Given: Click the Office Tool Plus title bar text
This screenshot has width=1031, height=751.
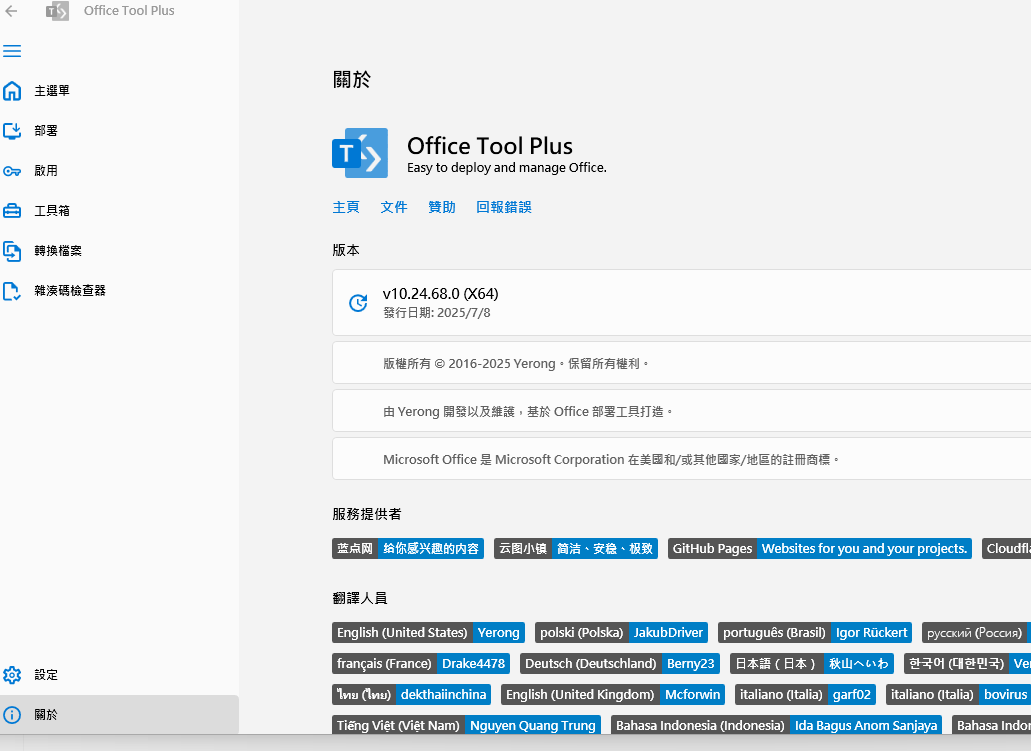Looking at the screenshot, I should [129, 11].
